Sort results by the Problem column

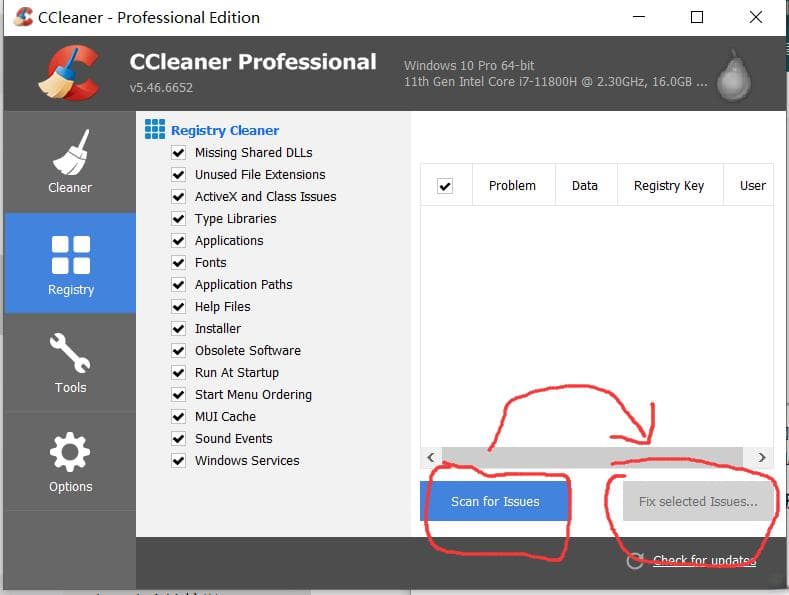[513, 185]
